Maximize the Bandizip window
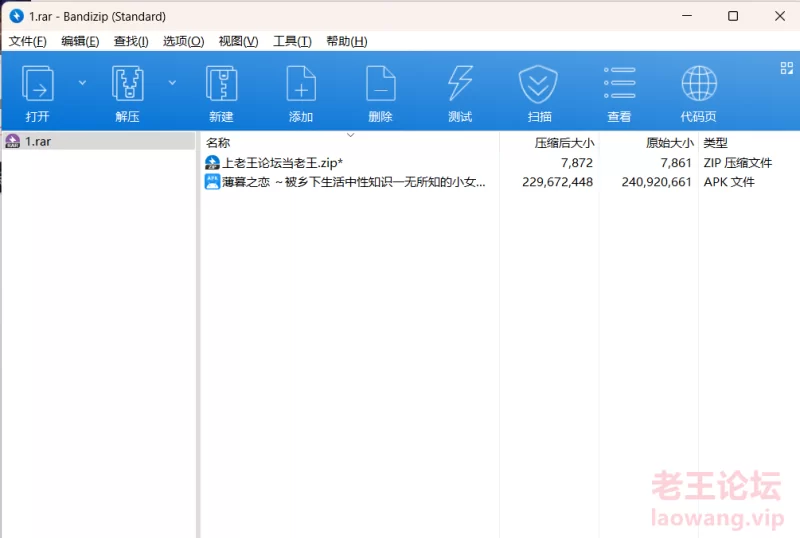This screenshot has width=800, height=538. [x=733, y=16]
